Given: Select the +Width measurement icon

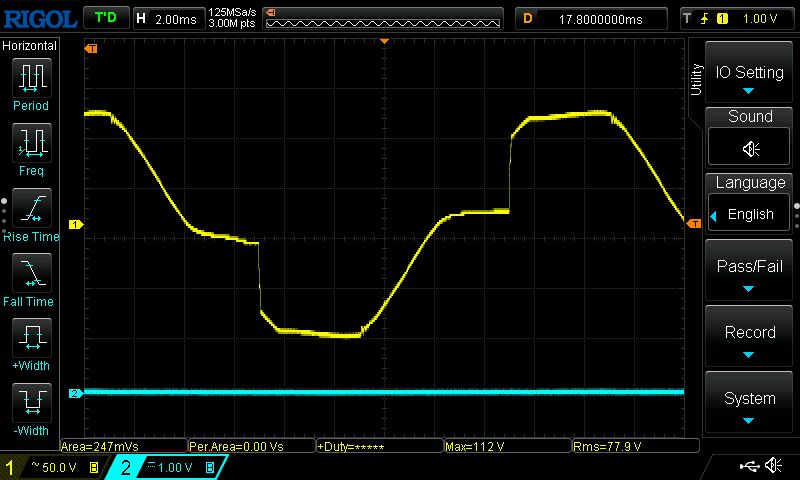Looking at the screenshot, I should pos(32,337).
